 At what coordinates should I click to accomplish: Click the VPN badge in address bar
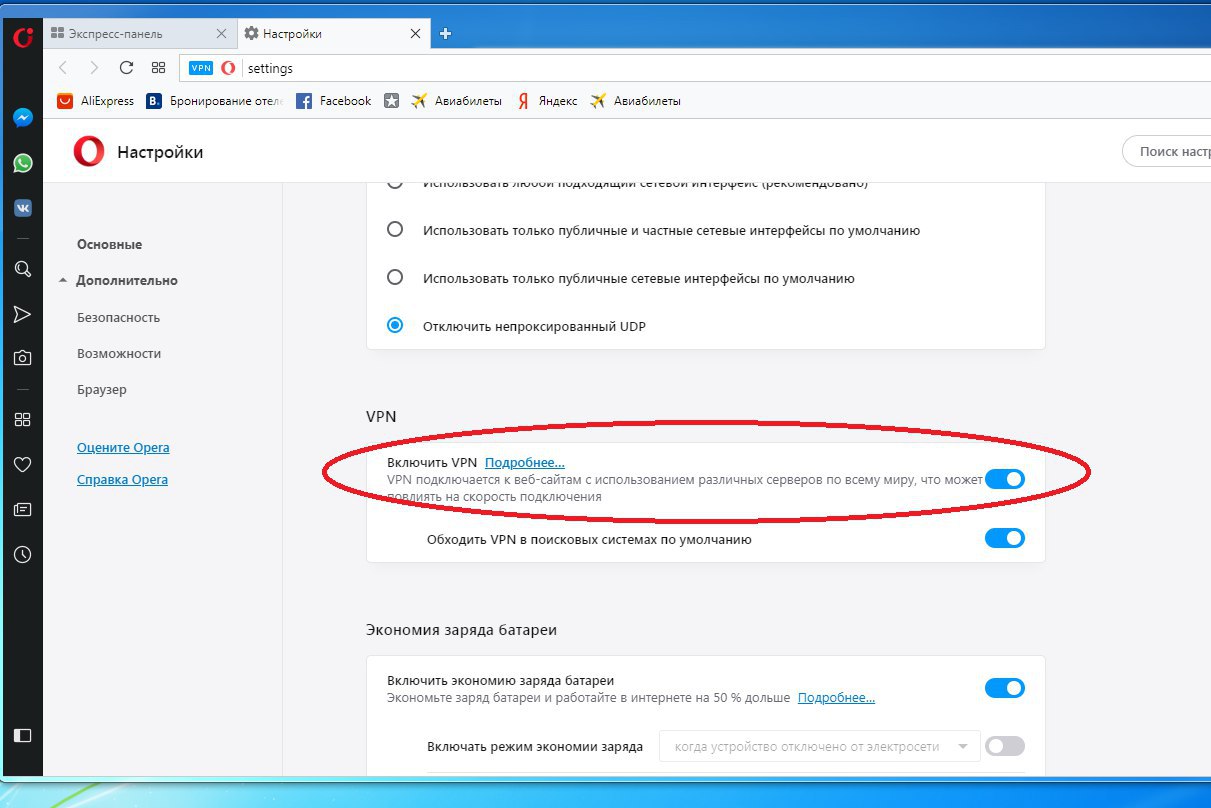click(201, 68)
